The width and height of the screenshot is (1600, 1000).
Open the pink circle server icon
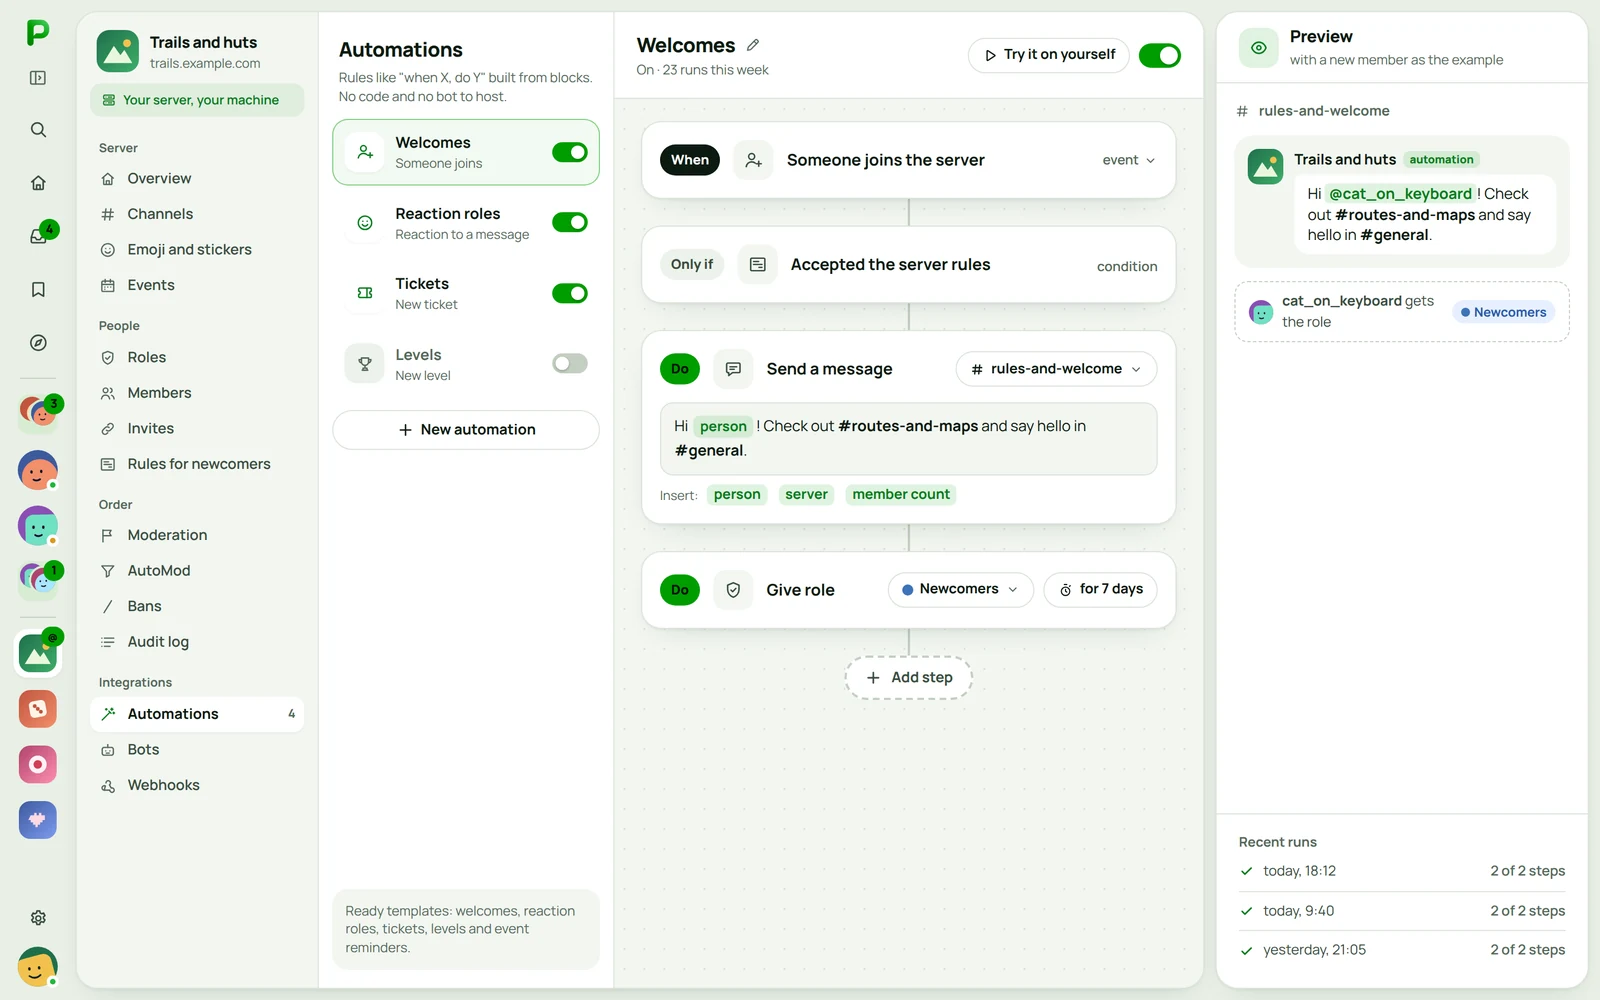(38, 765)
